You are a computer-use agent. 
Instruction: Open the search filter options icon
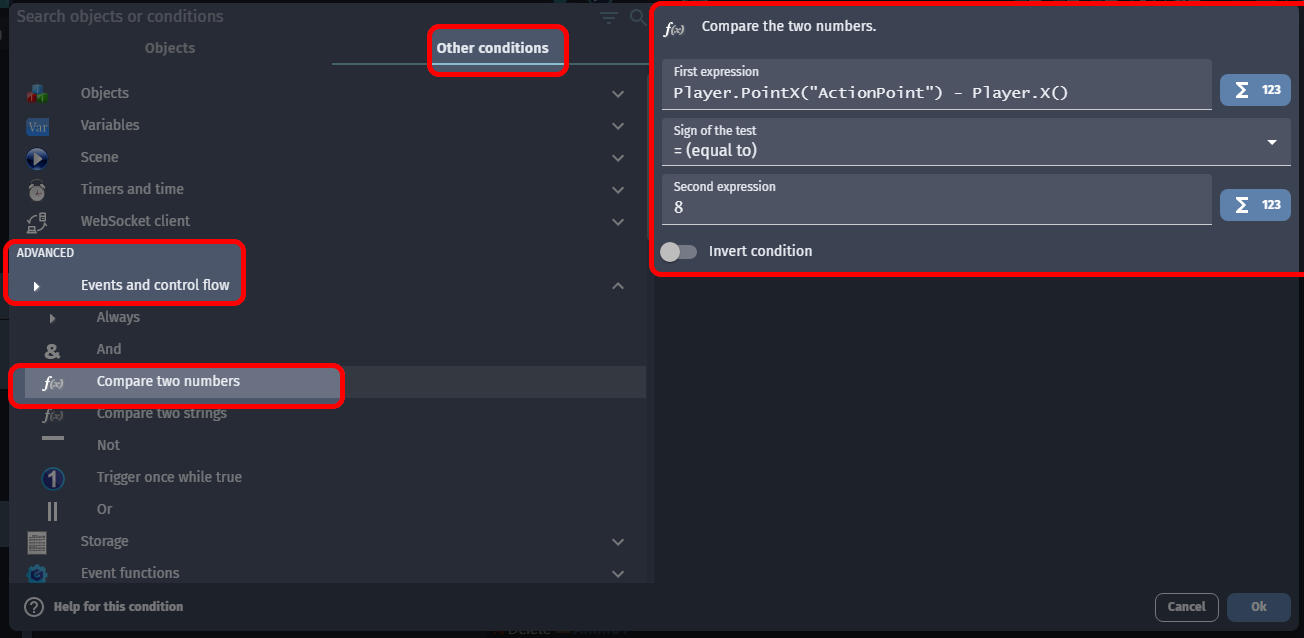(609, 17)
